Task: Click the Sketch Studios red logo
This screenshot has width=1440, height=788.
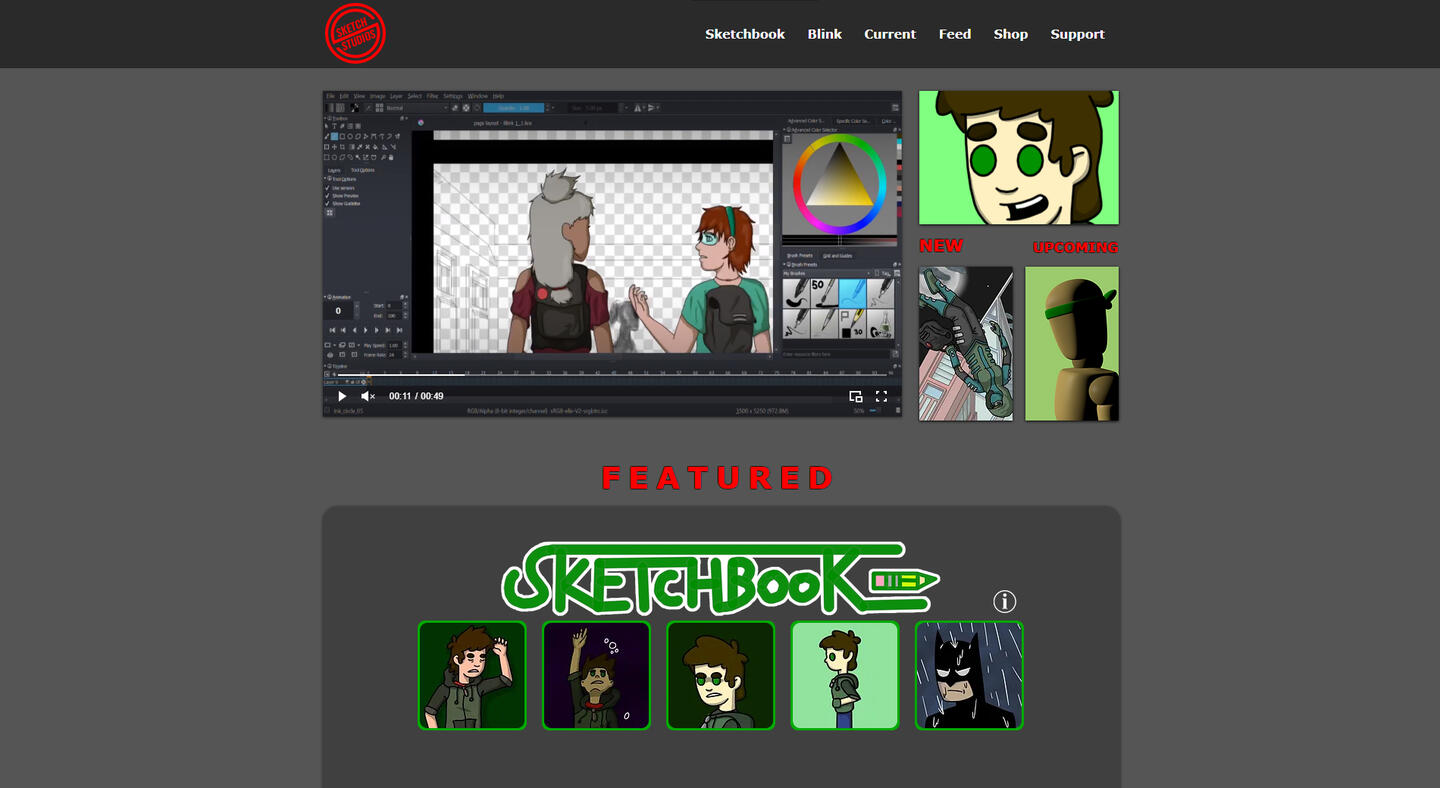Action: coord(355,33)
